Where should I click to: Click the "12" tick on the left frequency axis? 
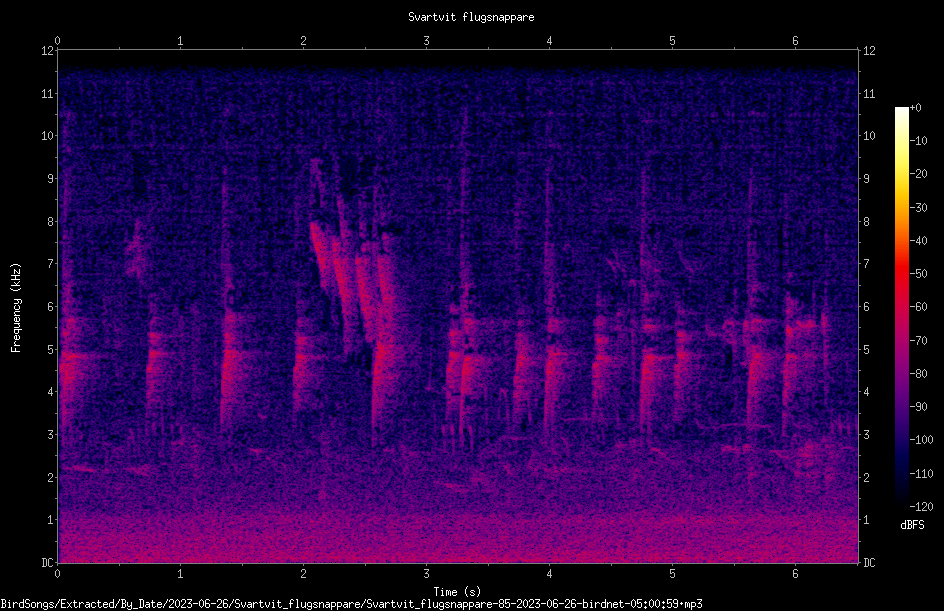(47, 51)
